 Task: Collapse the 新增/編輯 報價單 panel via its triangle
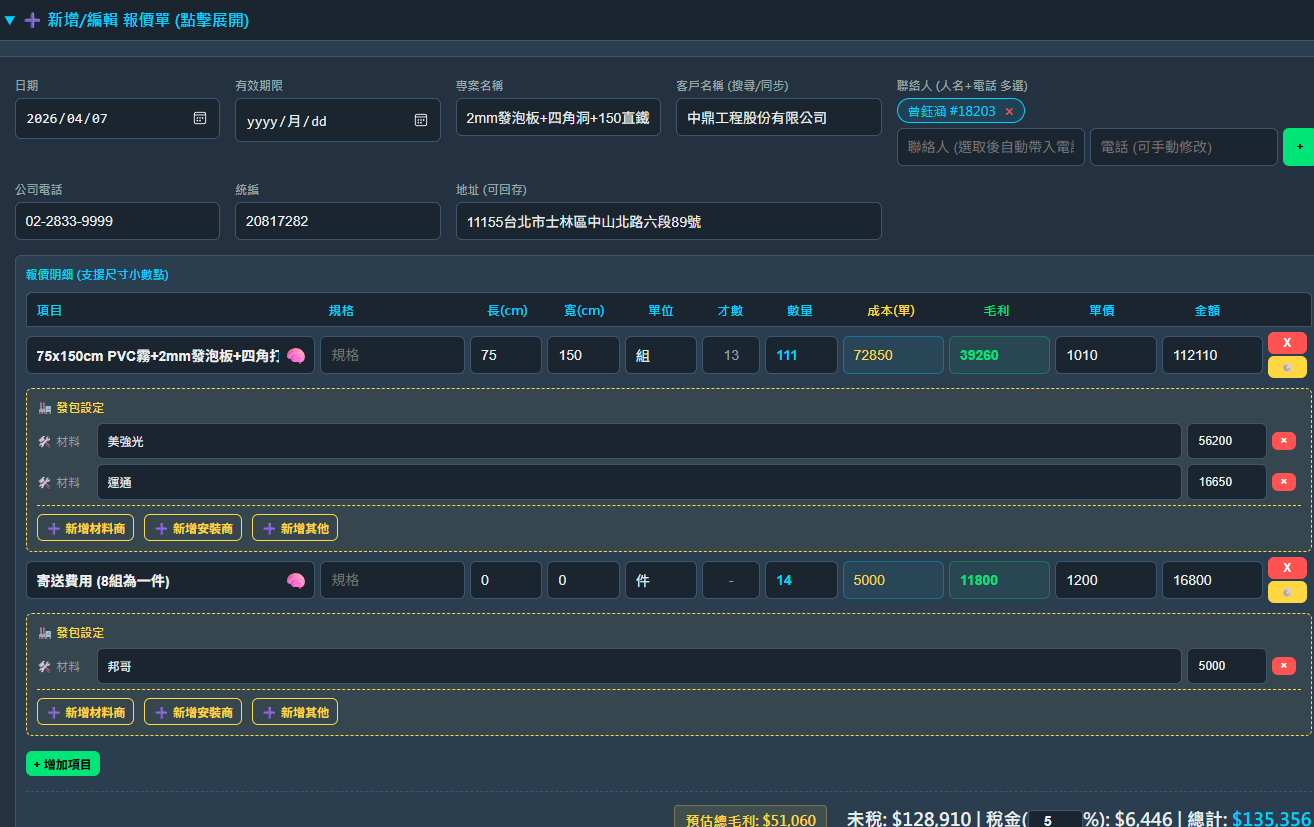(x=12, y=20)
